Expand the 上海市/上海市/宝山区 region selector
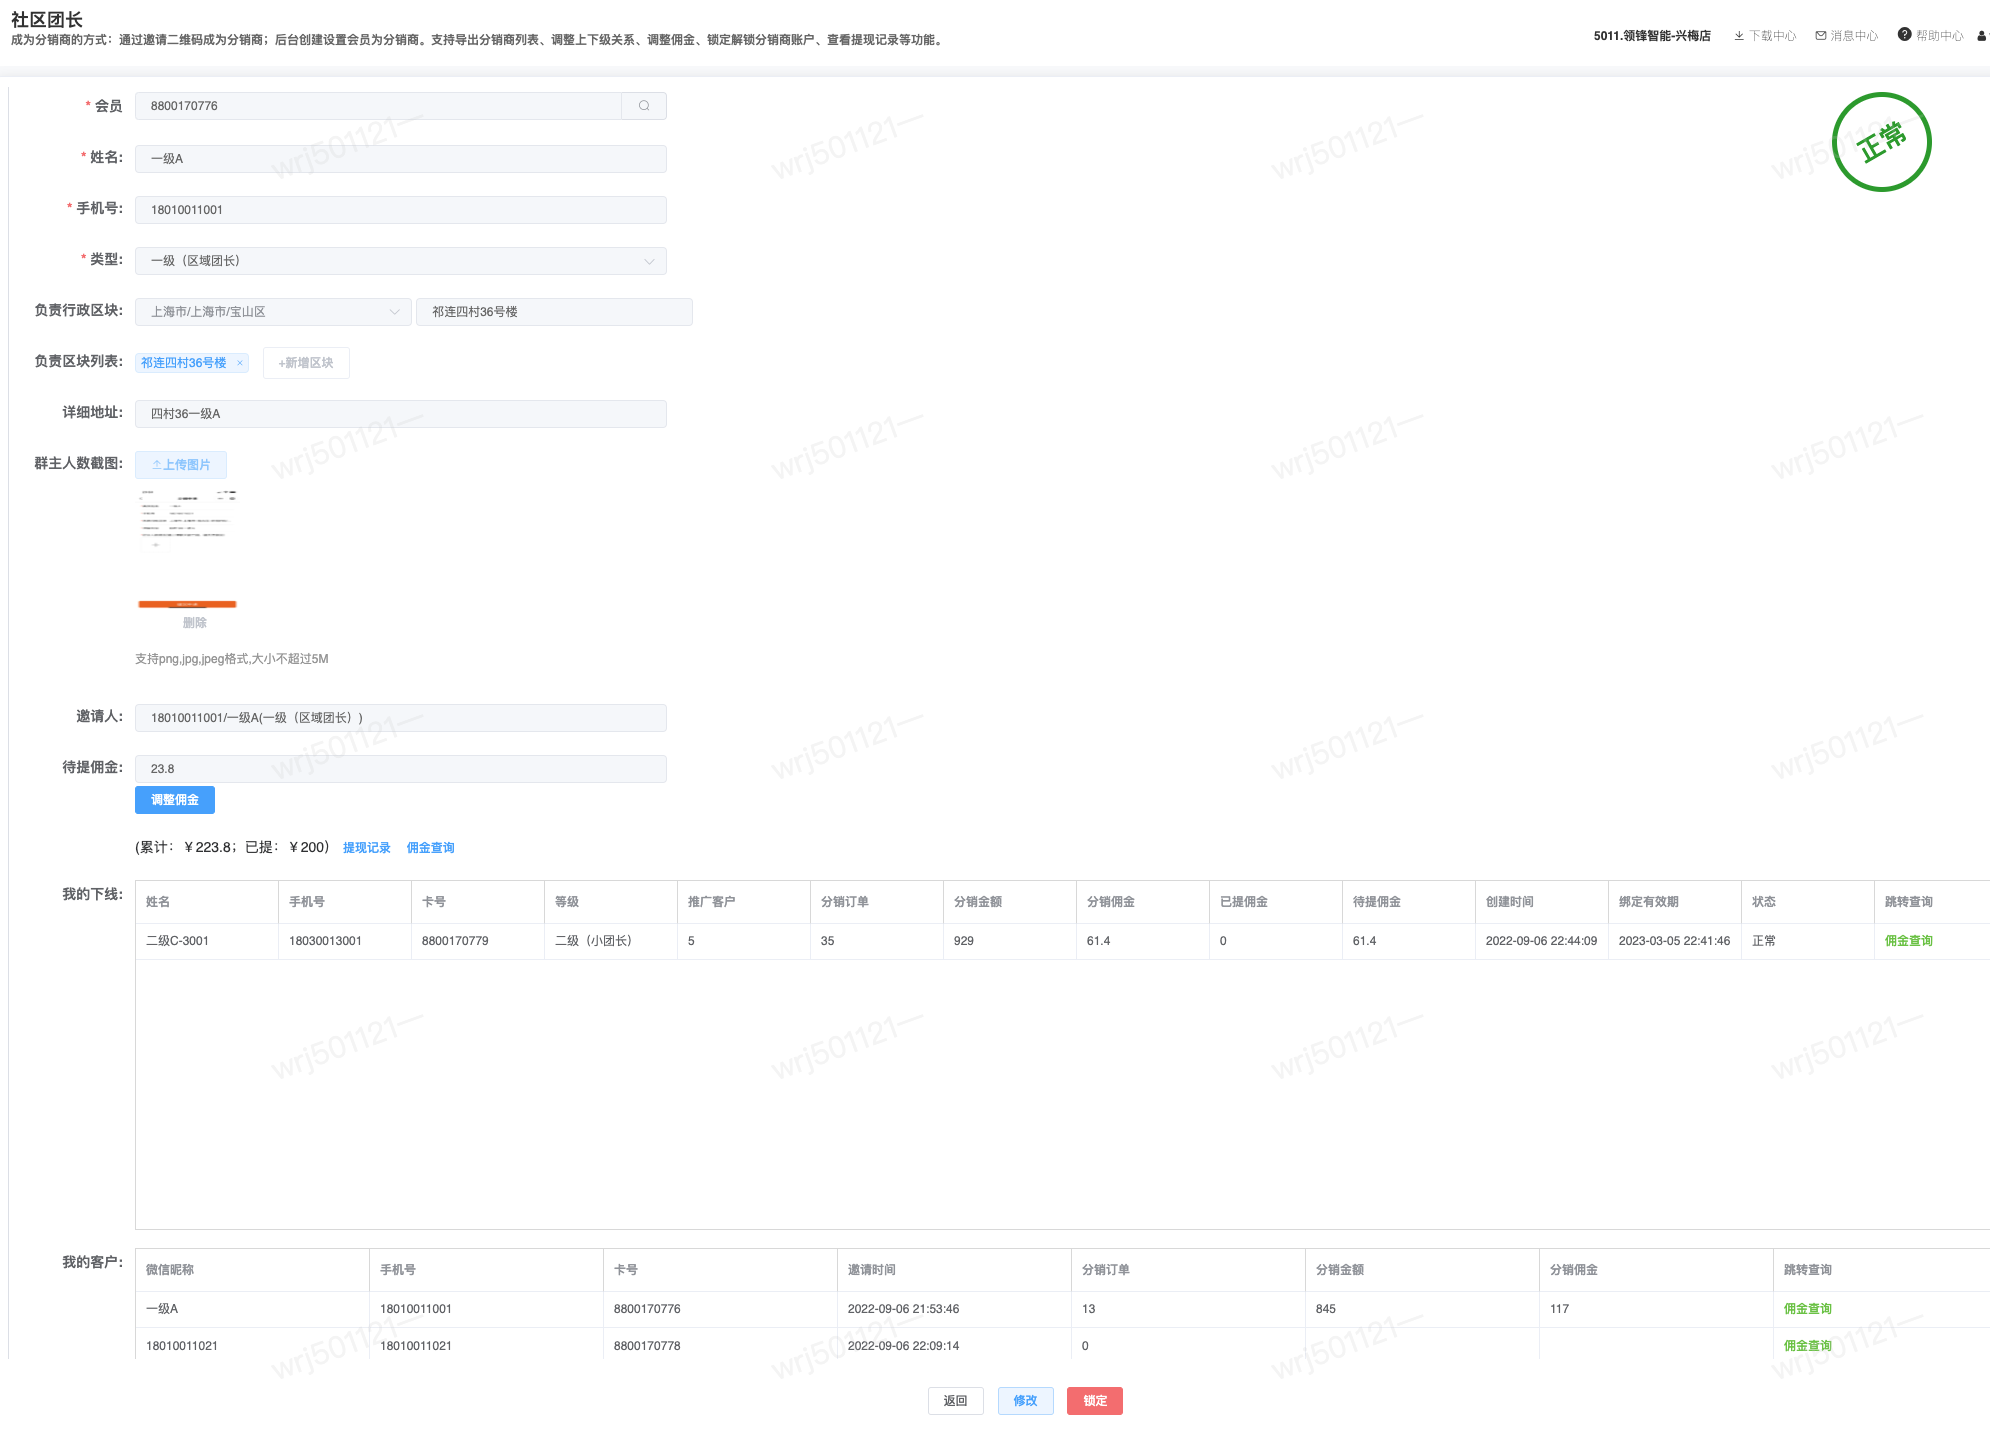Viewport: 1990px width, 1450px height. (x=273, y=312)
